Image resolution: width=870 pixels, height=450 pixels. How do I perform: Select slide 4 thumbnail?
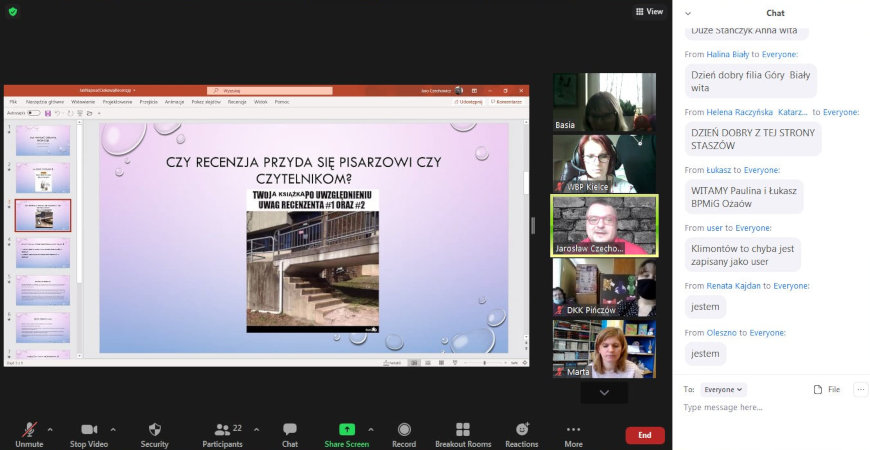click(x=43, y=252)
